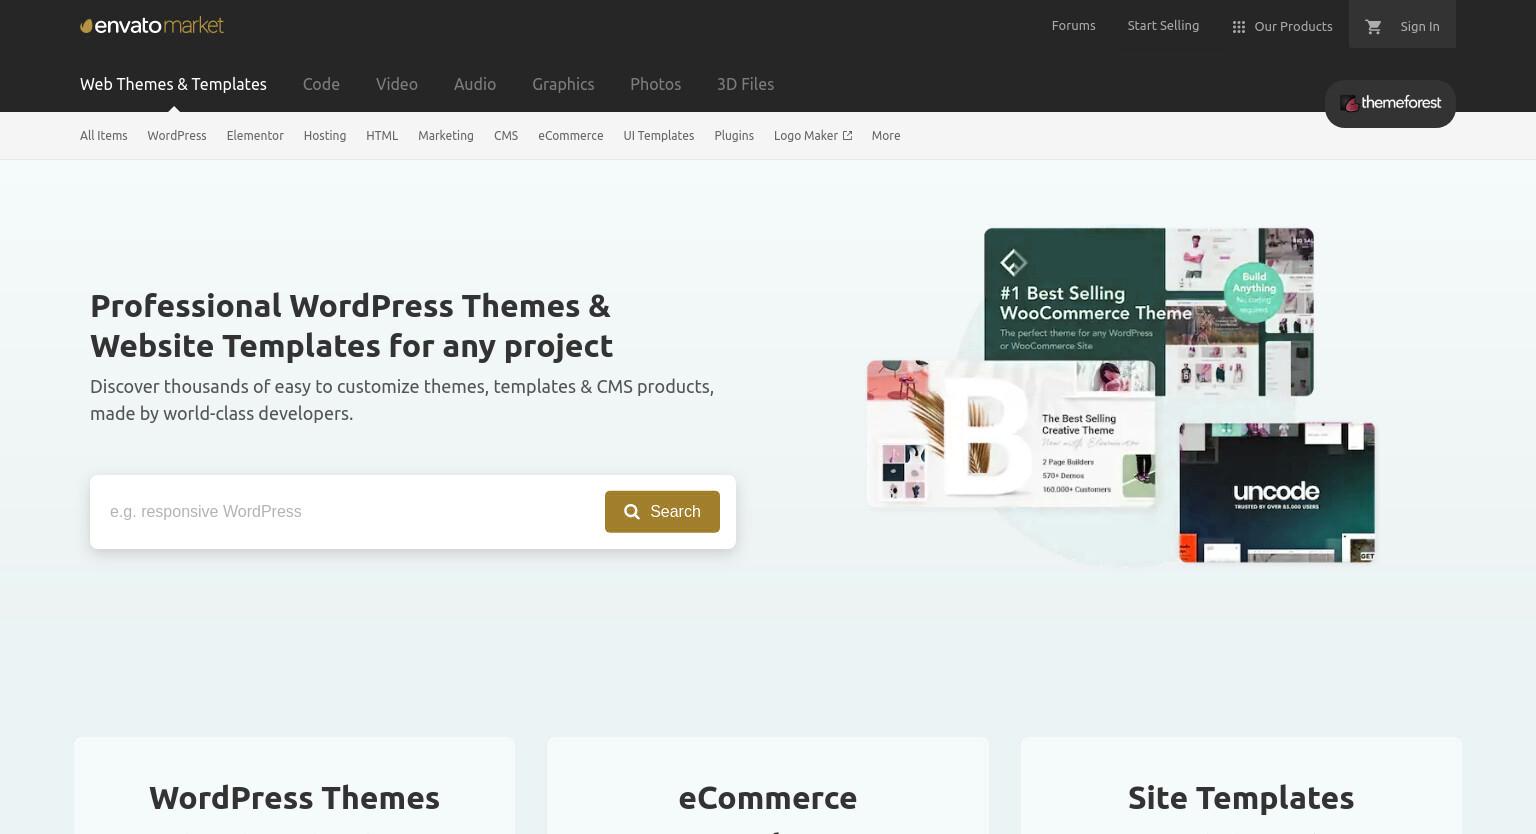Expand Our Products menu

pyautogui.click(x=1282, y=26)
